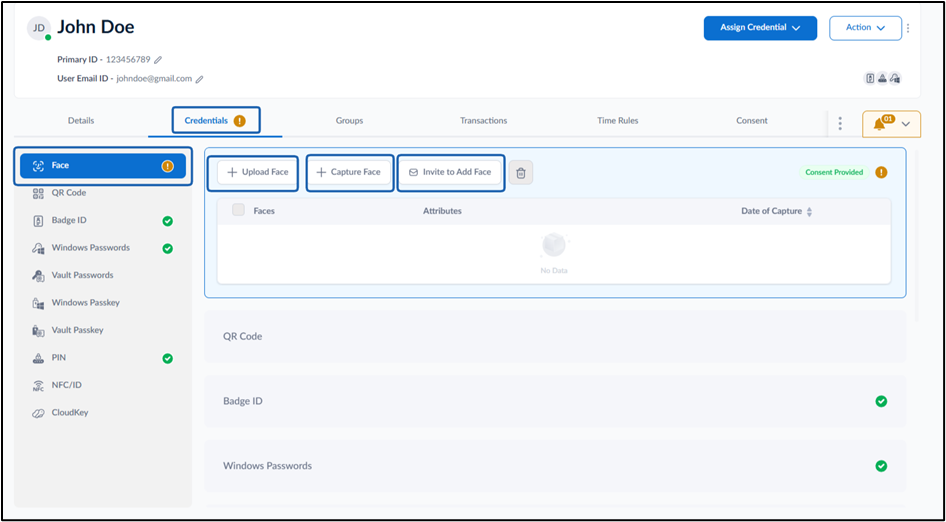The height and width of the screenshot is (522, 946).
Task: Open the more tabs vertical dots menu
Action: [x=840, y=124]
